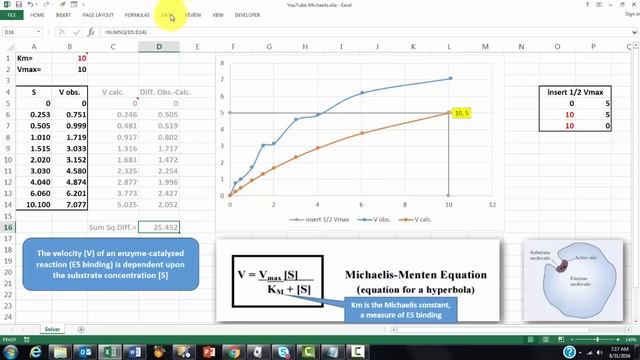Select the Vmax value cell B2

(70, 69)
